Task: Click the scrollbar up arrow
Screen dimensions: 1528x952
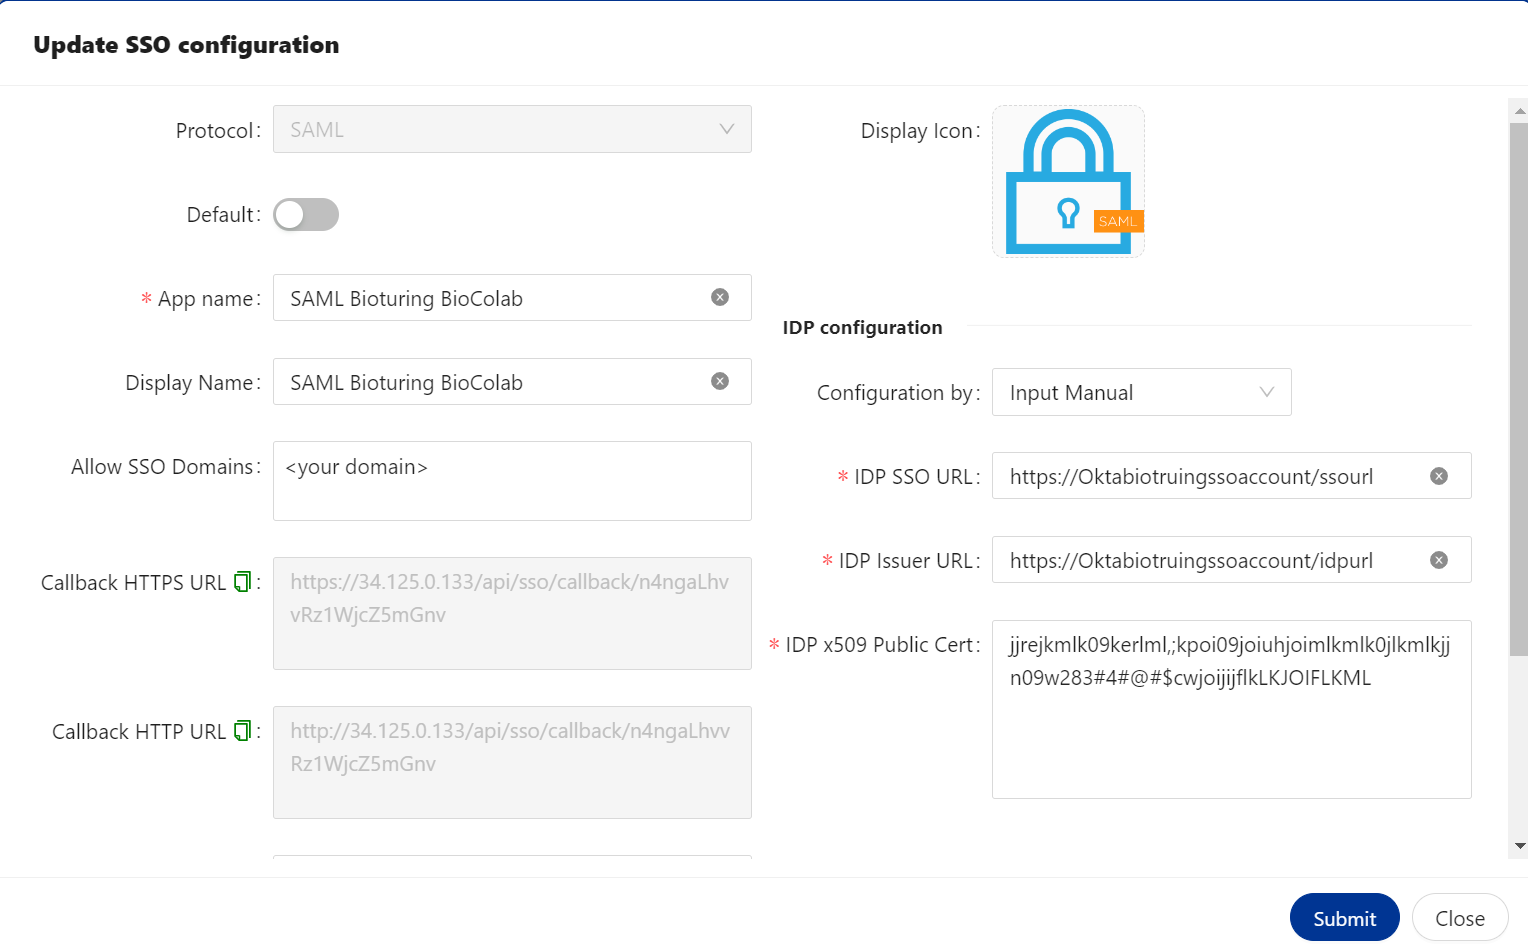Action: click(x=1520, y=110)
